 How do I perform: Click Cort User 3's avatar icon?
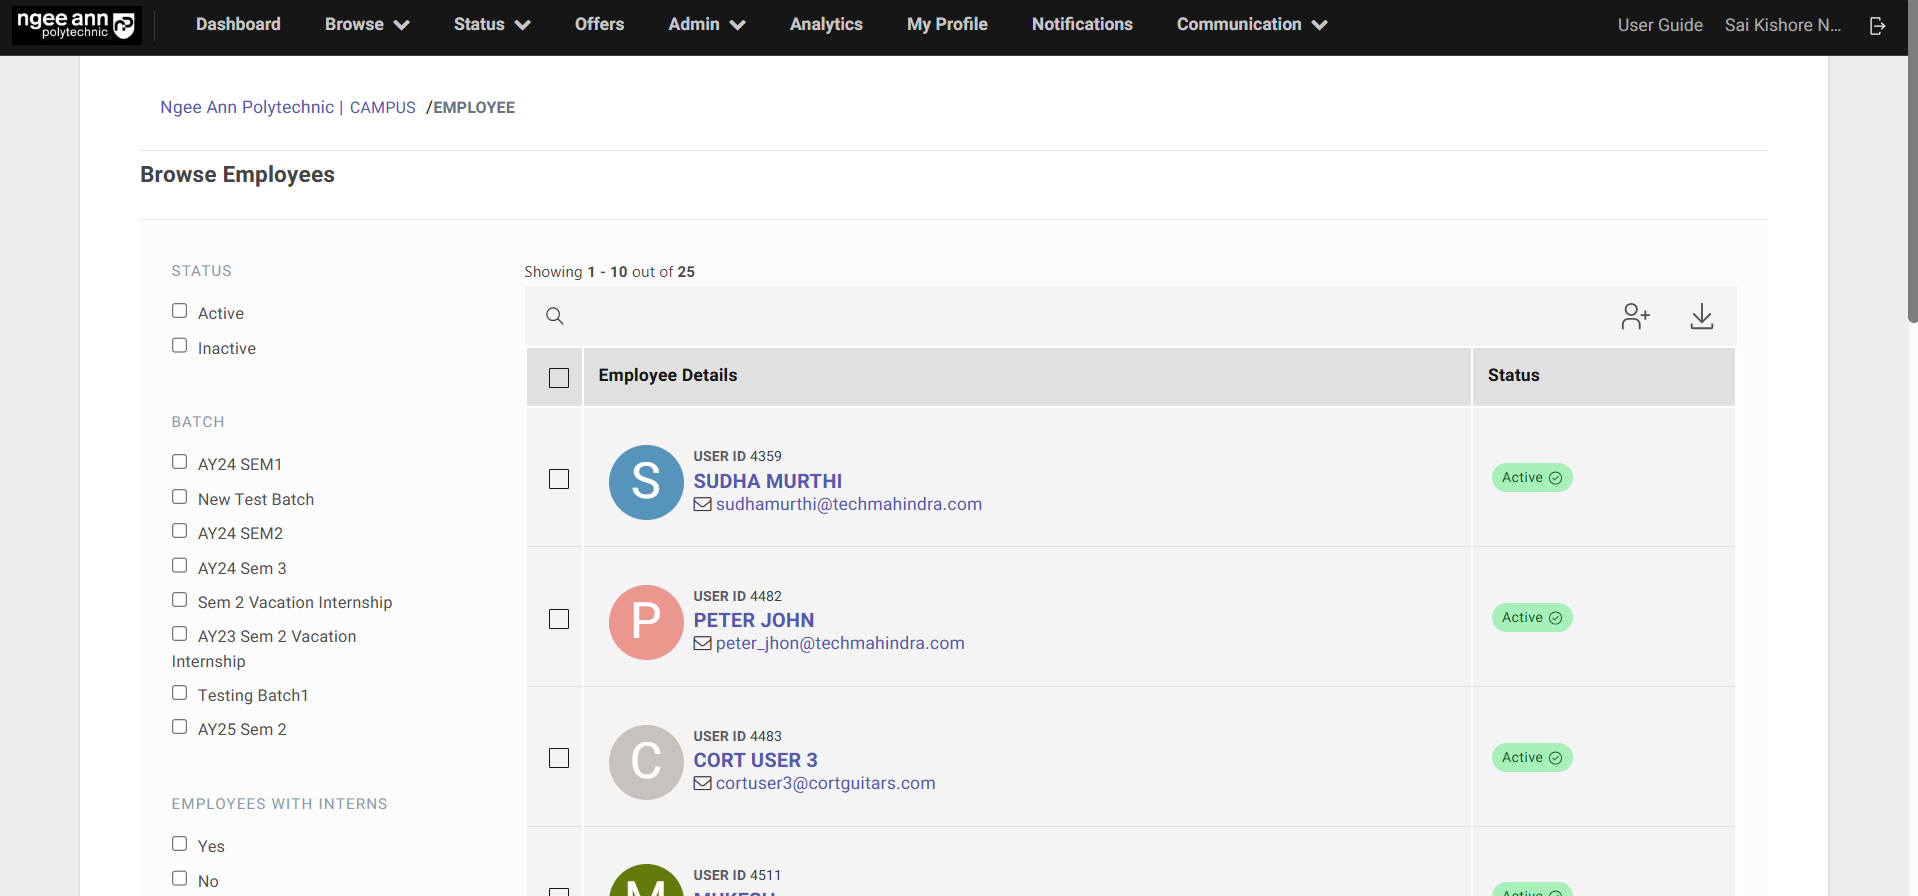coord(646,762)
